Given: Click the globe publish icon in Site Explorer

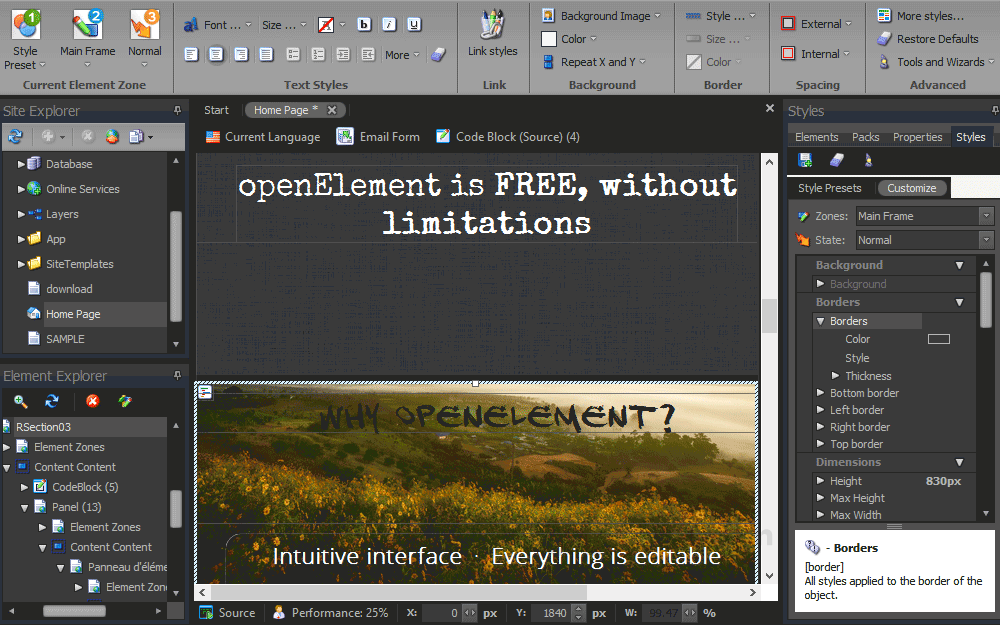Looking at the screenshot, I should (x=113, y=136).
